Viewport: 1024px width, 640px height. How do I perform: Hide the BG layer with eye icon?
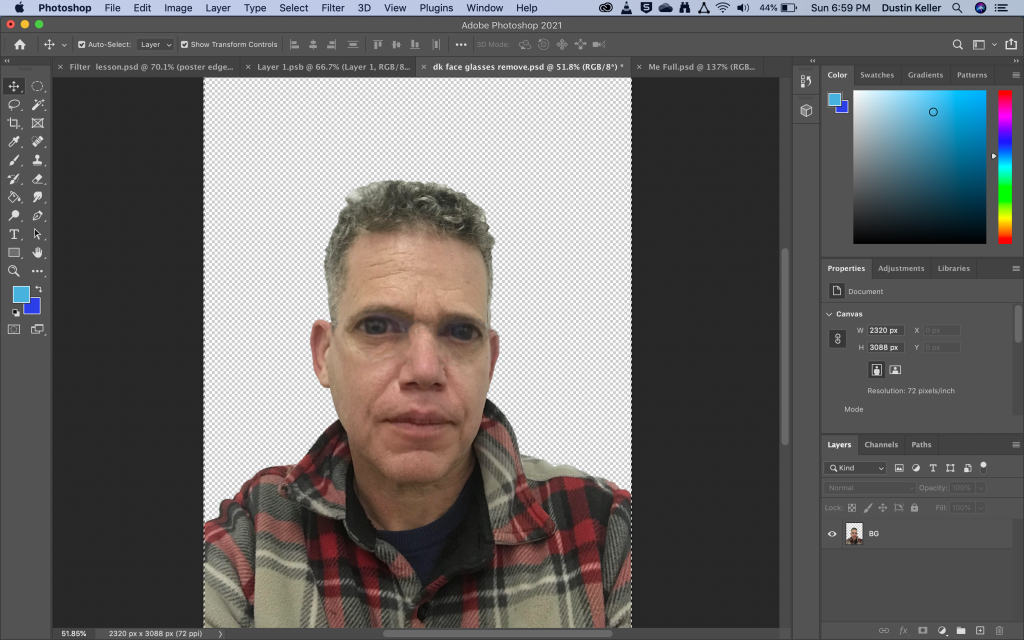(x=831, y=534)
